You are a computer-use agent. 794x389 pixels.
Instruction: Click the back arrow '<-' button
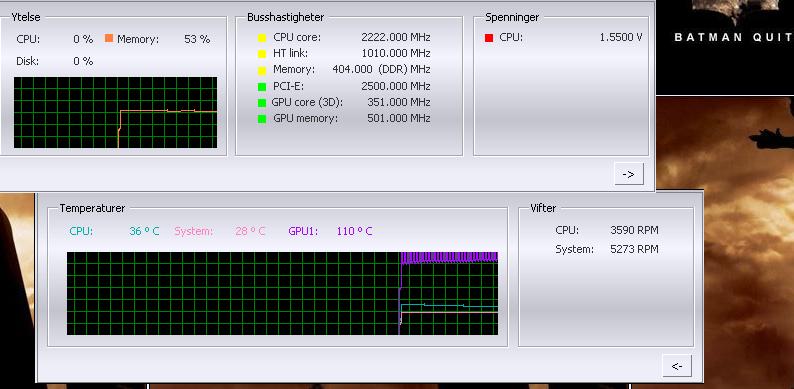(677, 366)
